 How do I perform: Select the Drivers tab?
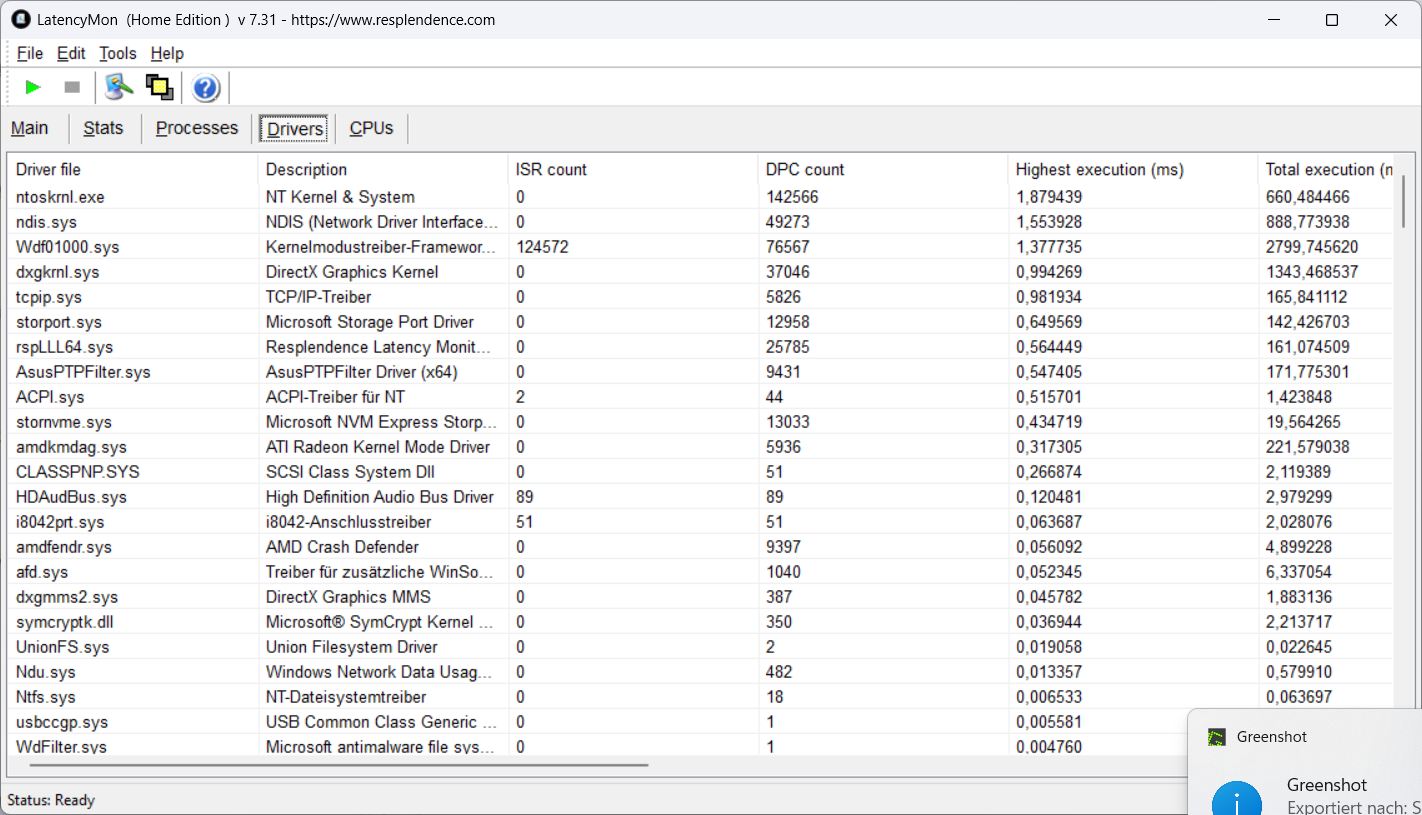coord(295,128)
